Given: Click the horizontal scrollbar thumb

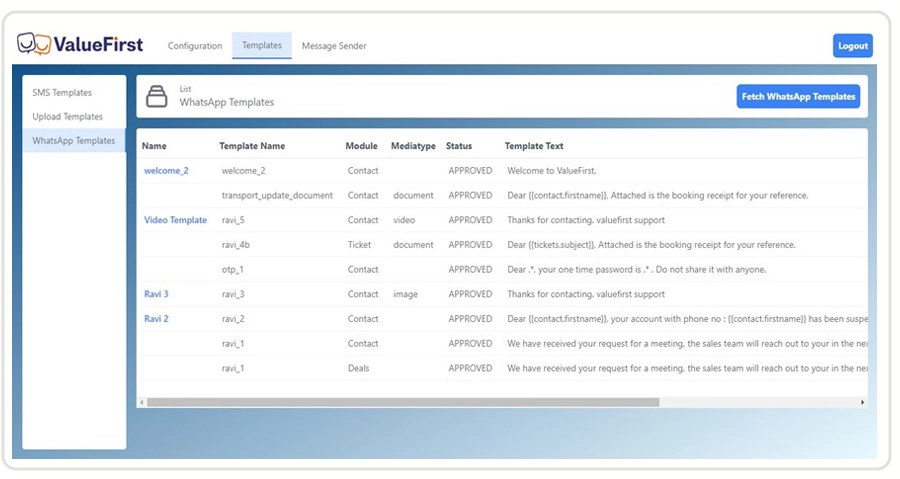Looking at the screenshot, I should pos(403,403).
